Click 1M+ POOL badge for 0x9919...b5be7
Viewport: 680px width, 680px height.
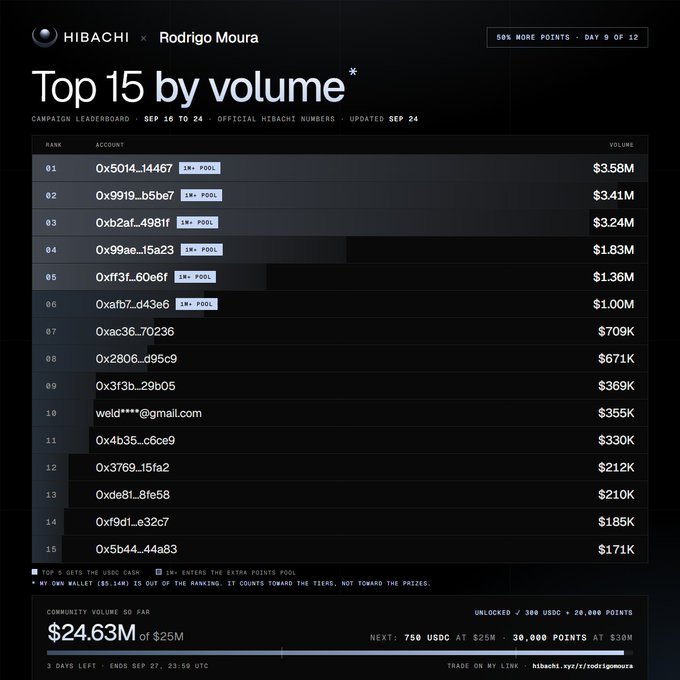(x=201, y=196)
